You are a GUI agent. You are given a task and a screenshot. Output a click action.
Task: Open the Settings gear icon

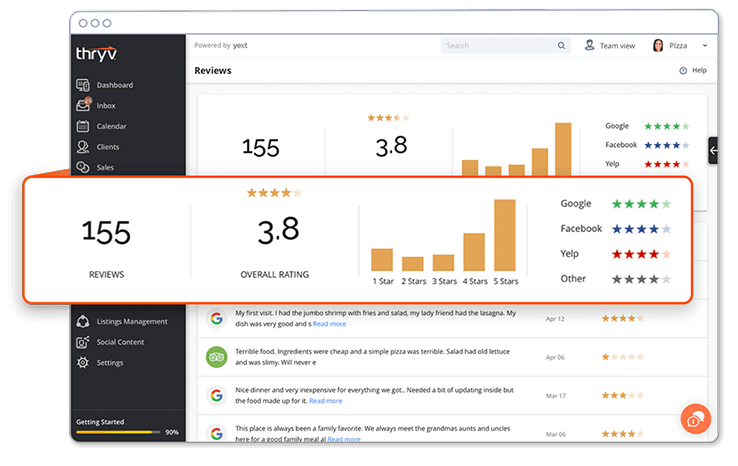click(84, 362)
